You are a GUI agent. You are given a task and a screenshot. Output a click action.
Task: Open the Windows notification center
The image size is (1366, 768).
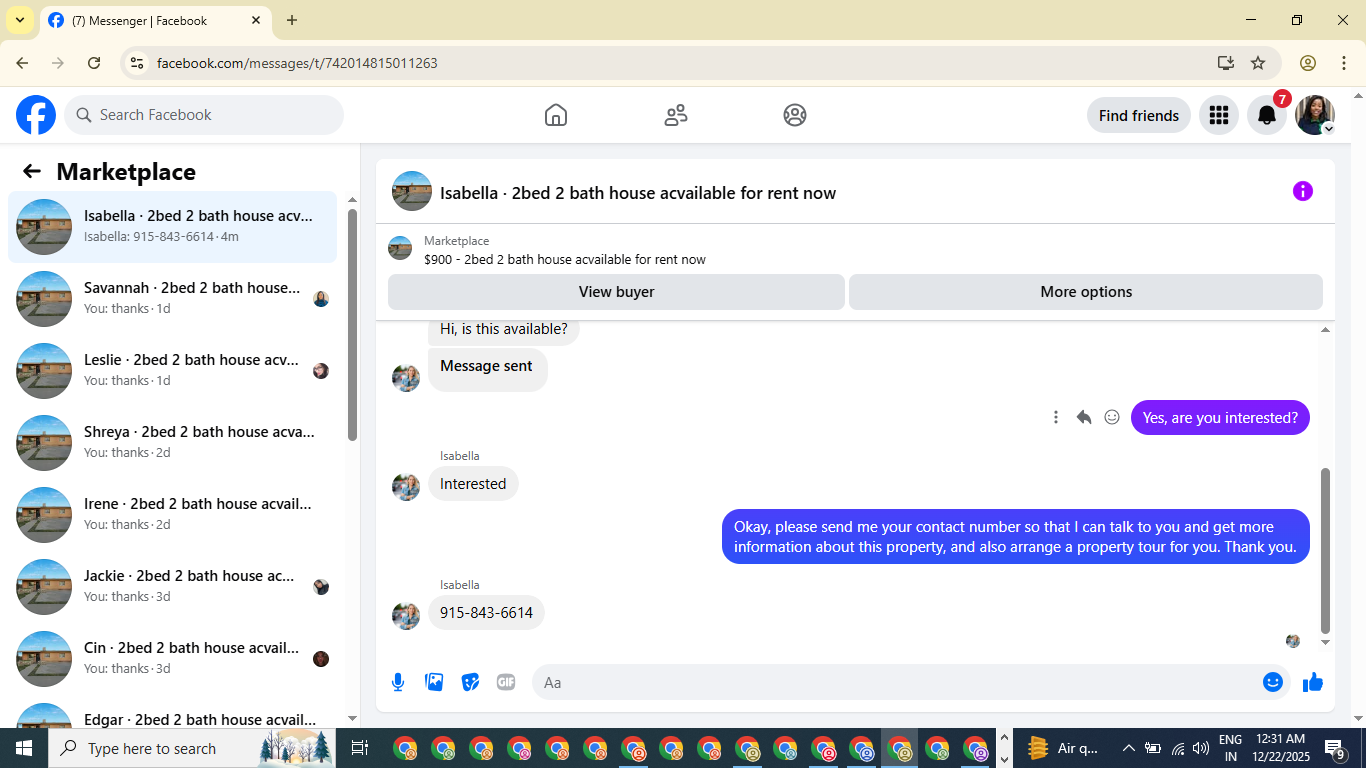pyautogui.click(x=1335, y=748)
